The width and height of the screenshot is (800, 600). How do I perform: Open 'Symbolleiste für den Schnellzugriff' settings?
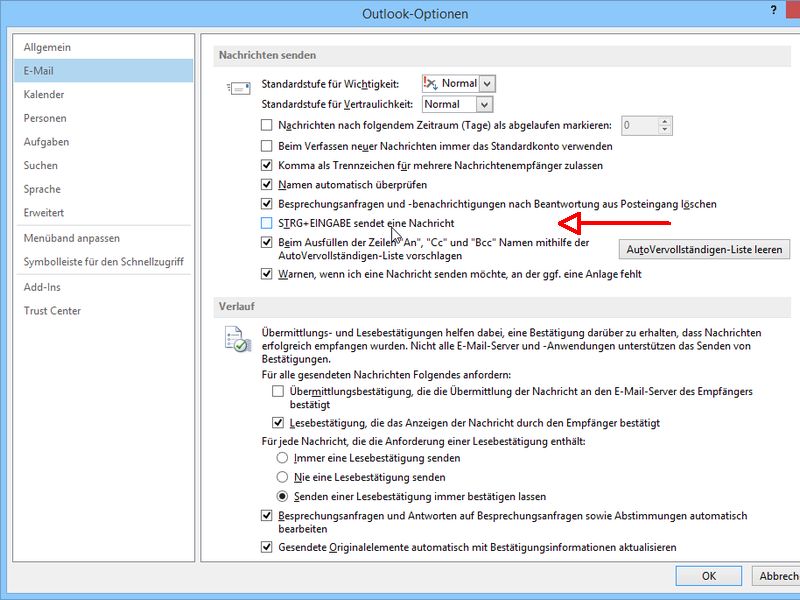pos(104,262)
